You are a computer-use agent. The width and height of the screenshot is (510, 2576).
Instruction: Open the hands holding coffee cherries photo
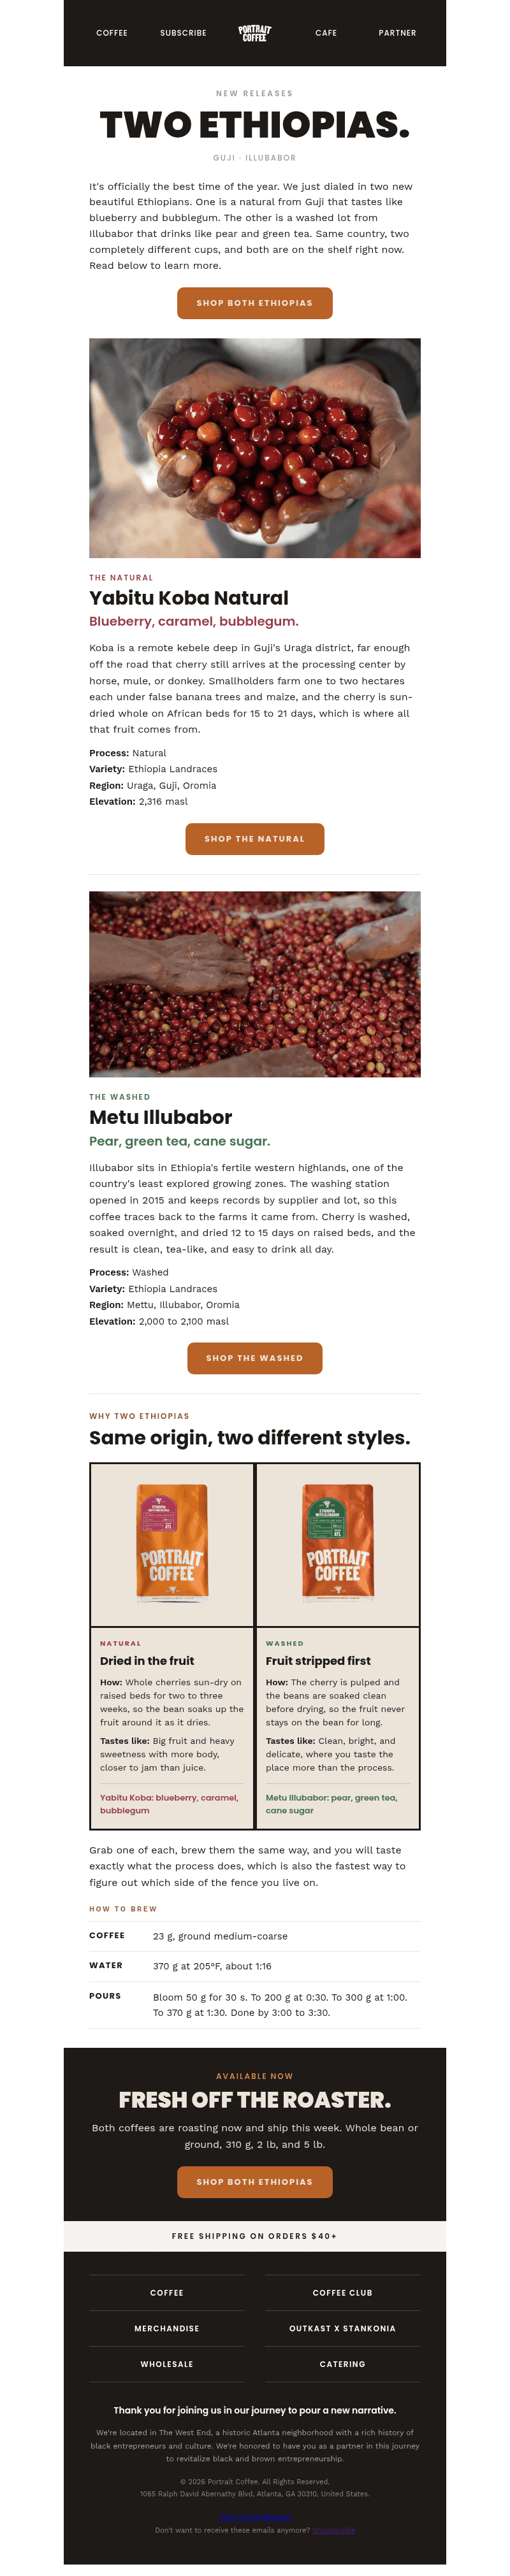(255, 448)
